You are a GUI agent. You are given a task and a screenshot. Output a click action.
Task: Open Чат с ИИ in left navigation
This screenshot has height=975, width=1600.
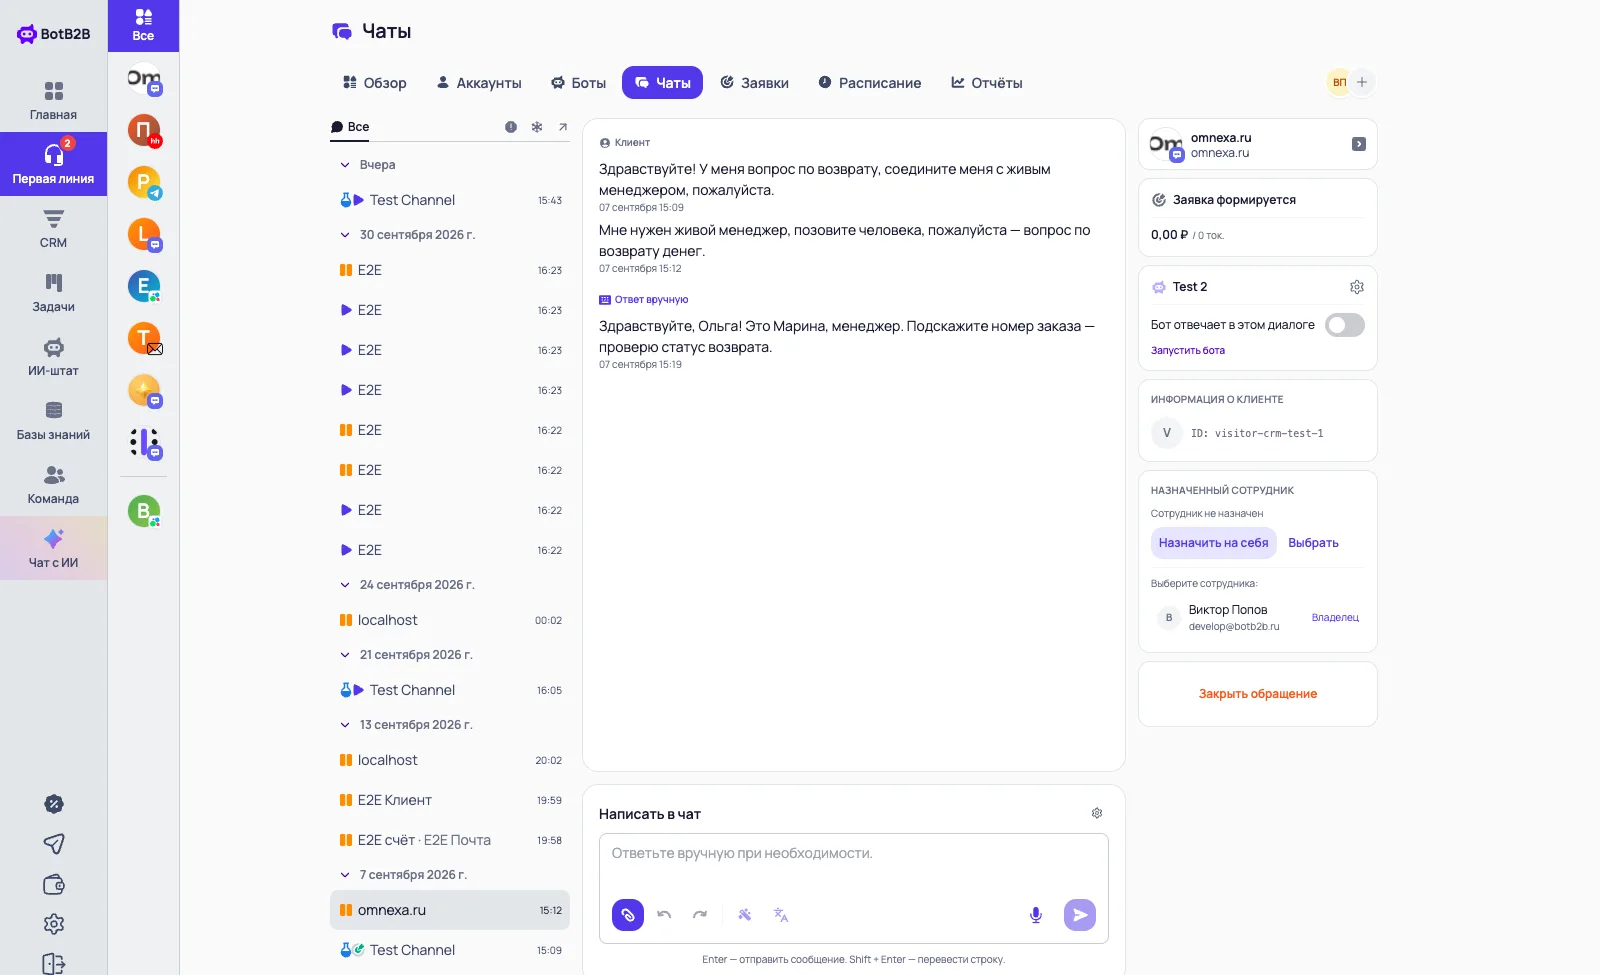pyautogui.click(x=54, y=548)
